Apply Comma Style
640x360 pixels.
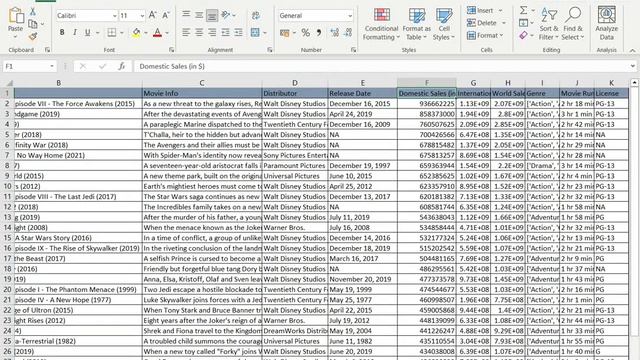coord(318,32)
